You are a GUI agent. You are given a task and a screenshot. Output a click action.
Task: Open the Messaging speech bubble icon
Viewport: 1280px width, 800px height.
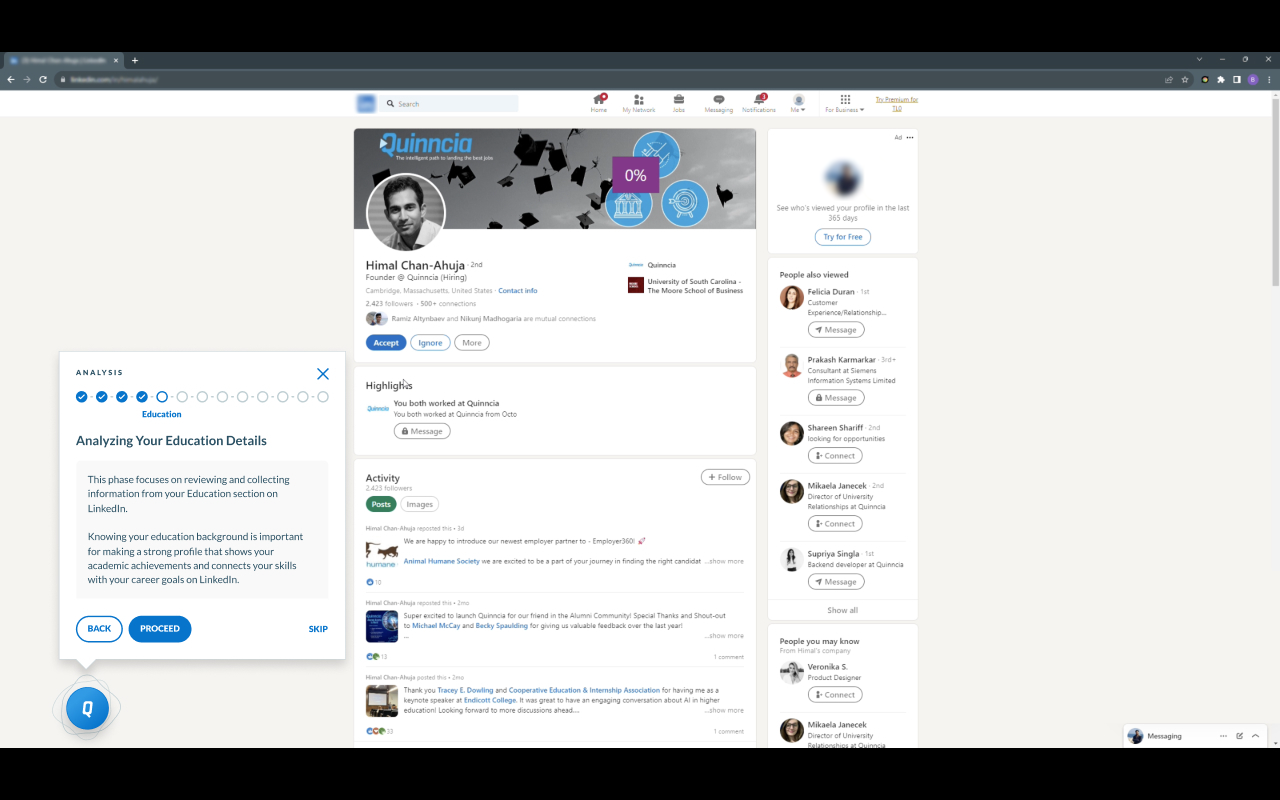click(x=718, y=100)
